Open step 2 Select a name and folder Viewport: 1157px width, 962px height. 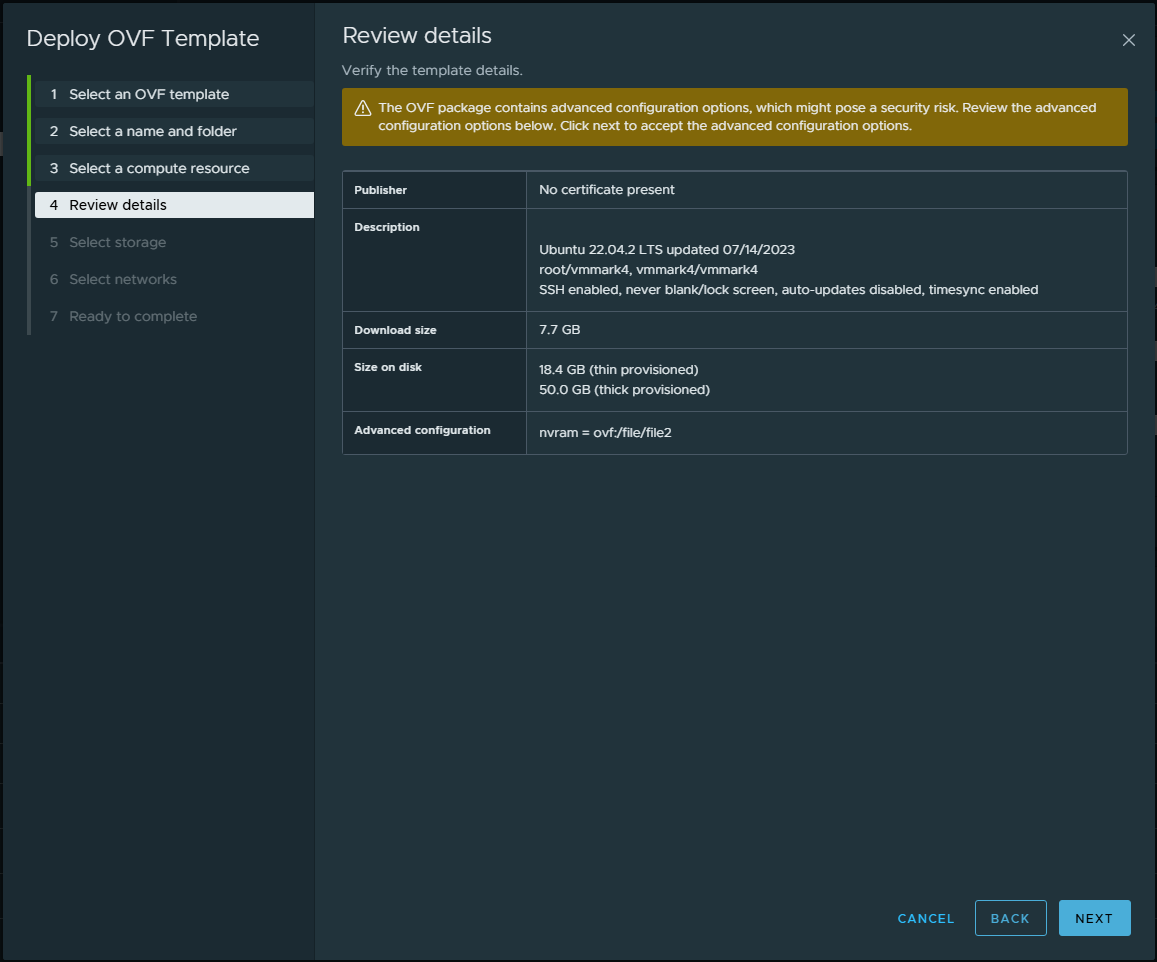[153, 131]
